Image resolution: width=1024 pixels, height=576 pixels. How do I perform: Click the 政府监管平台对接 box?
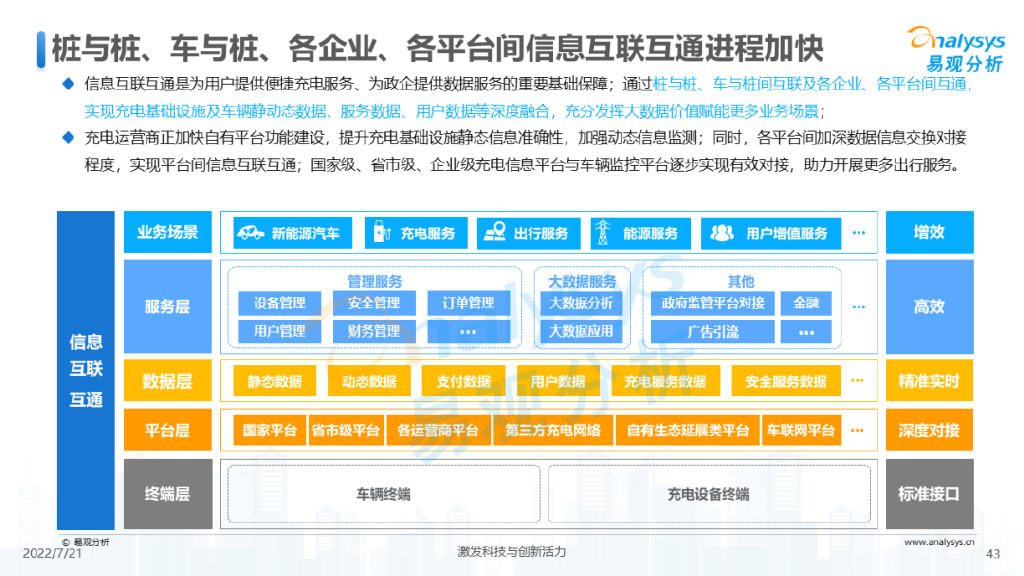[712, 303]
